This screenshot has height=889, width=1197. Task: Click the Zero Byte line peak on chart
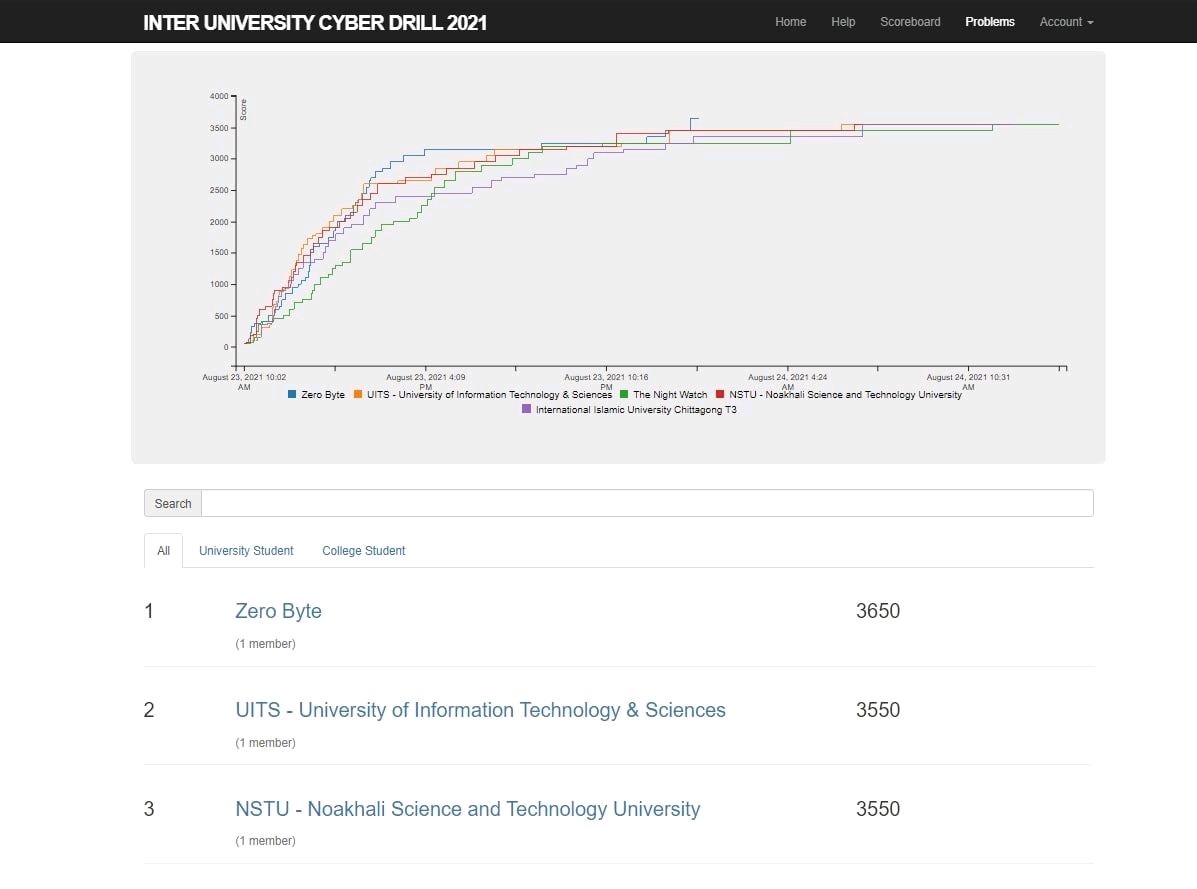(x=694, y=118)
